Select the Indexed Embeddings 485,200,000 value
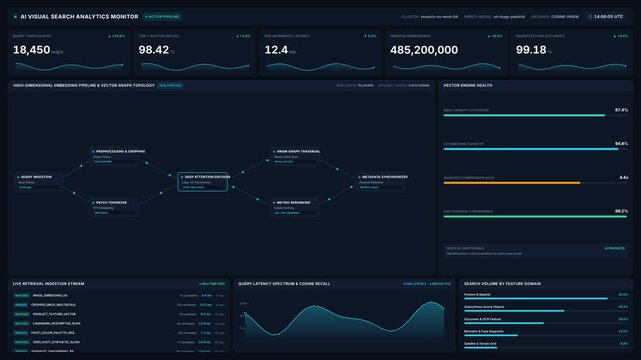641x360 pixels. click(x=424, y=50)
